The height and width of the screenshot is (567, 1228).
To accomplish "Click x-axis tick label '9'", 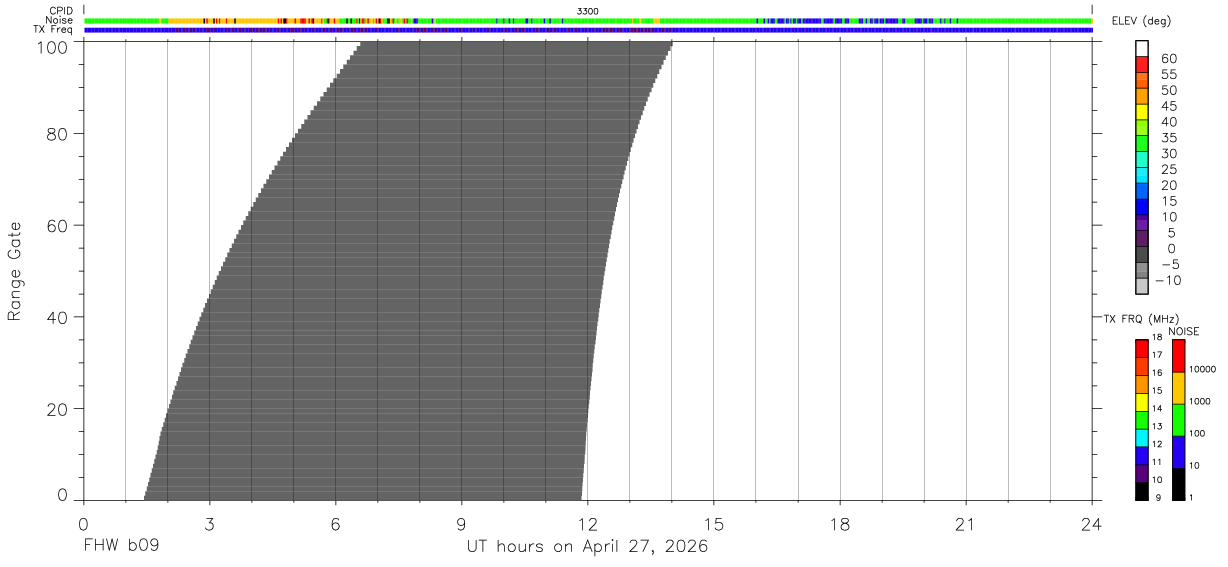I will tap(461, 525).
